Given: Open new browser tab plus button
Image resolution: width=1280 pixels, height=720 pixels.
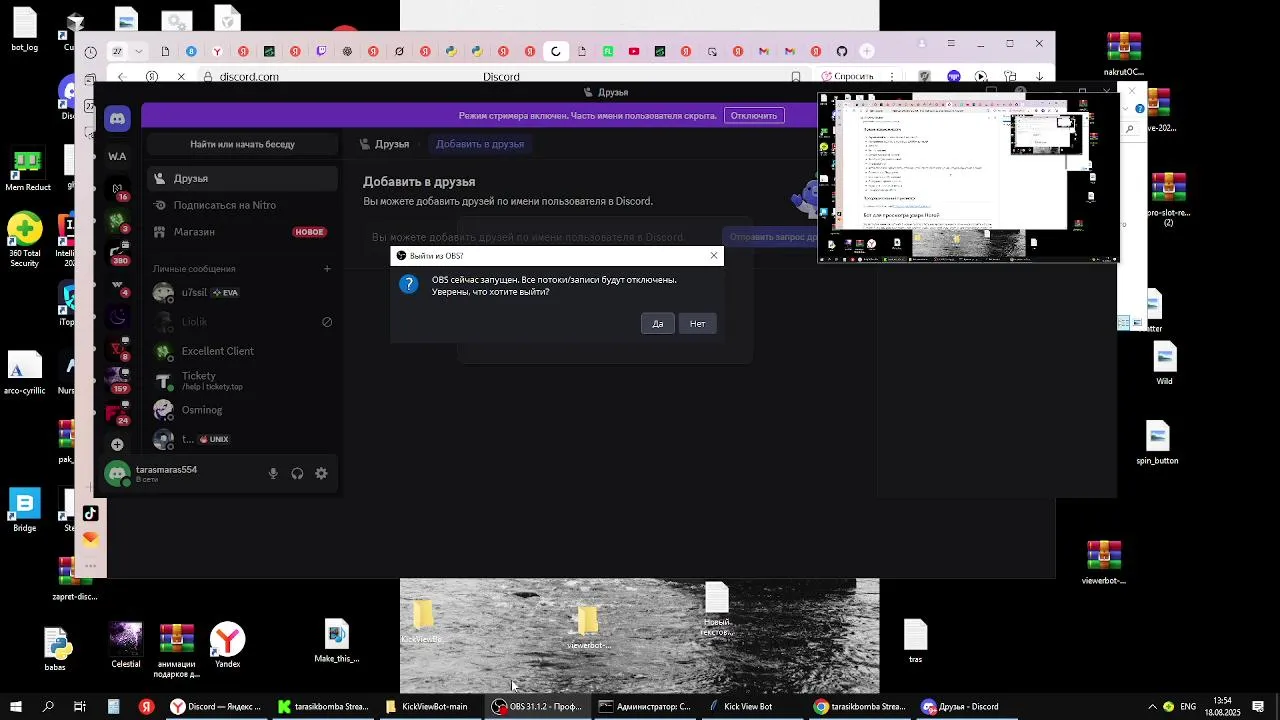Looking at the screenshot, I should coord(867,51).
